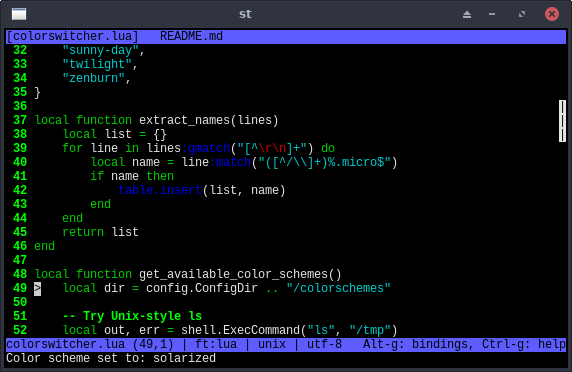The width and height of the screenshot is (572, 372).
Task: Click the editor scrollbar thumb
Action: click(x=562, y=121)
